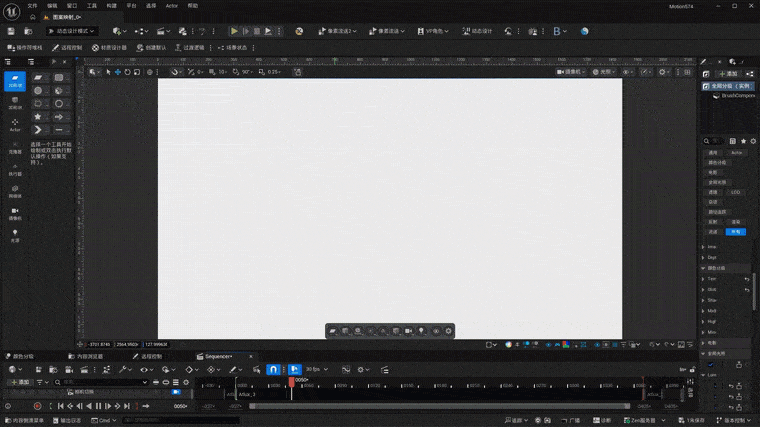Screen dimensions: 760x427
Task: Click the Stop simulation square button
Action: click(x=257, y=31)
